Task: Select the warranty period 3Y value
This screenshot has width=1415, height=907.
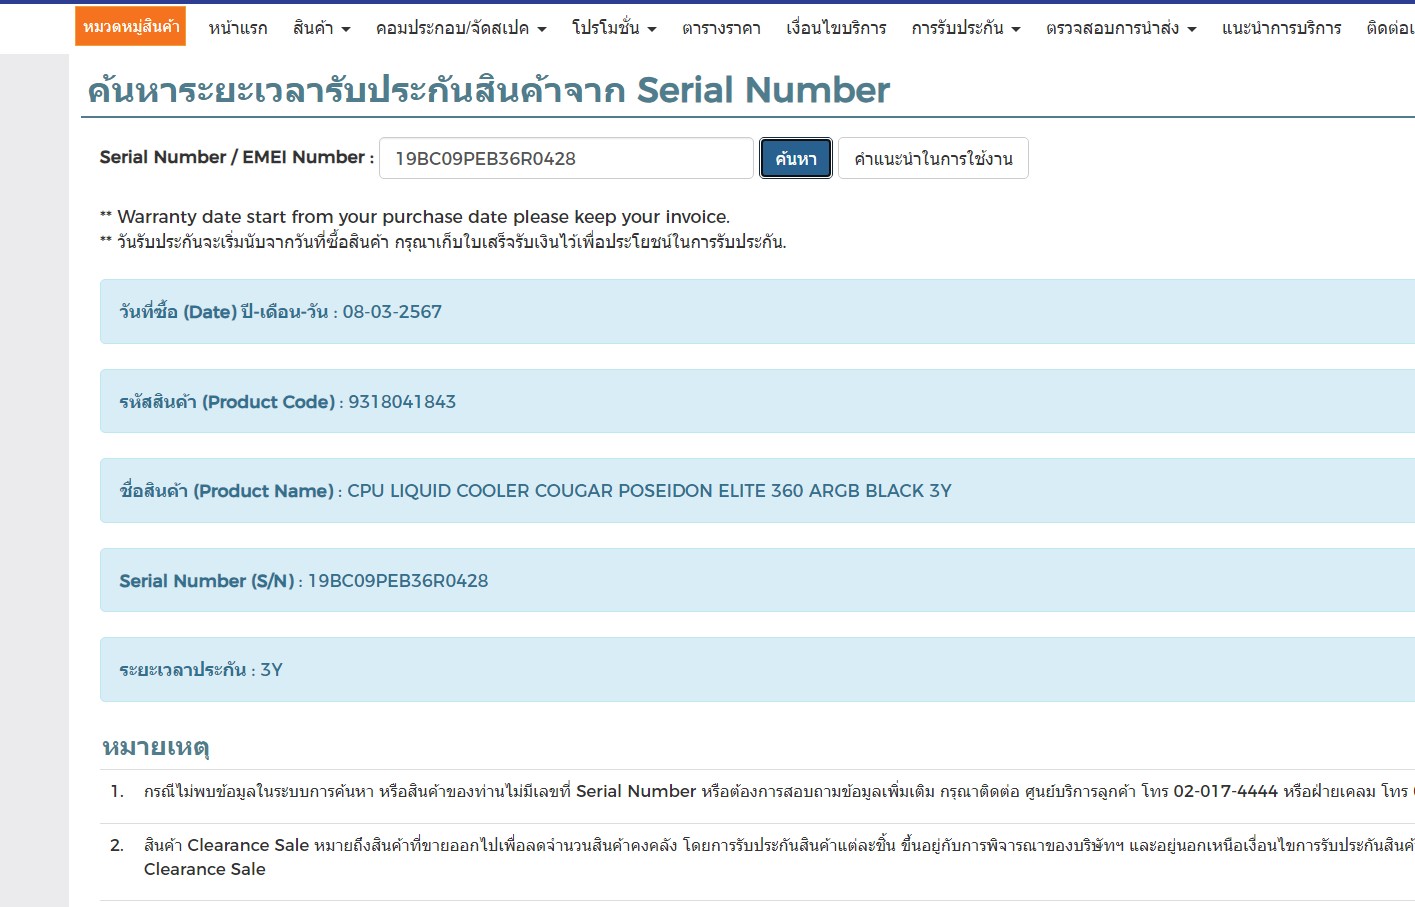Action: coord(271,670)
